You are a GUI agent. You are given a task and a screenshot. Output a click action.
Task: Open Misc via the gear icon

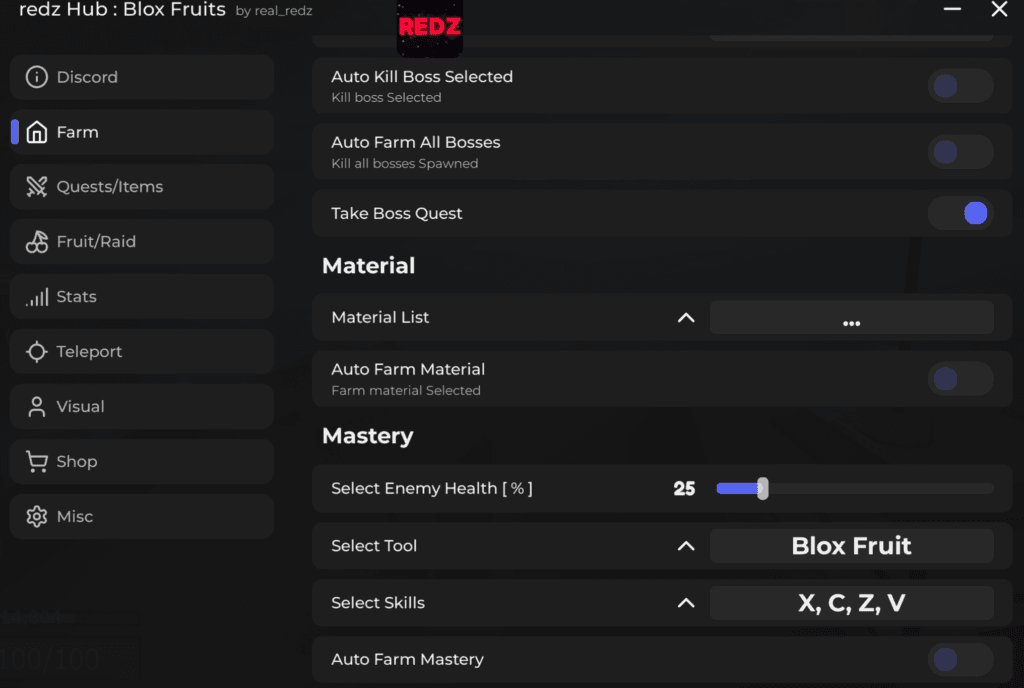[x=38, y=516]
